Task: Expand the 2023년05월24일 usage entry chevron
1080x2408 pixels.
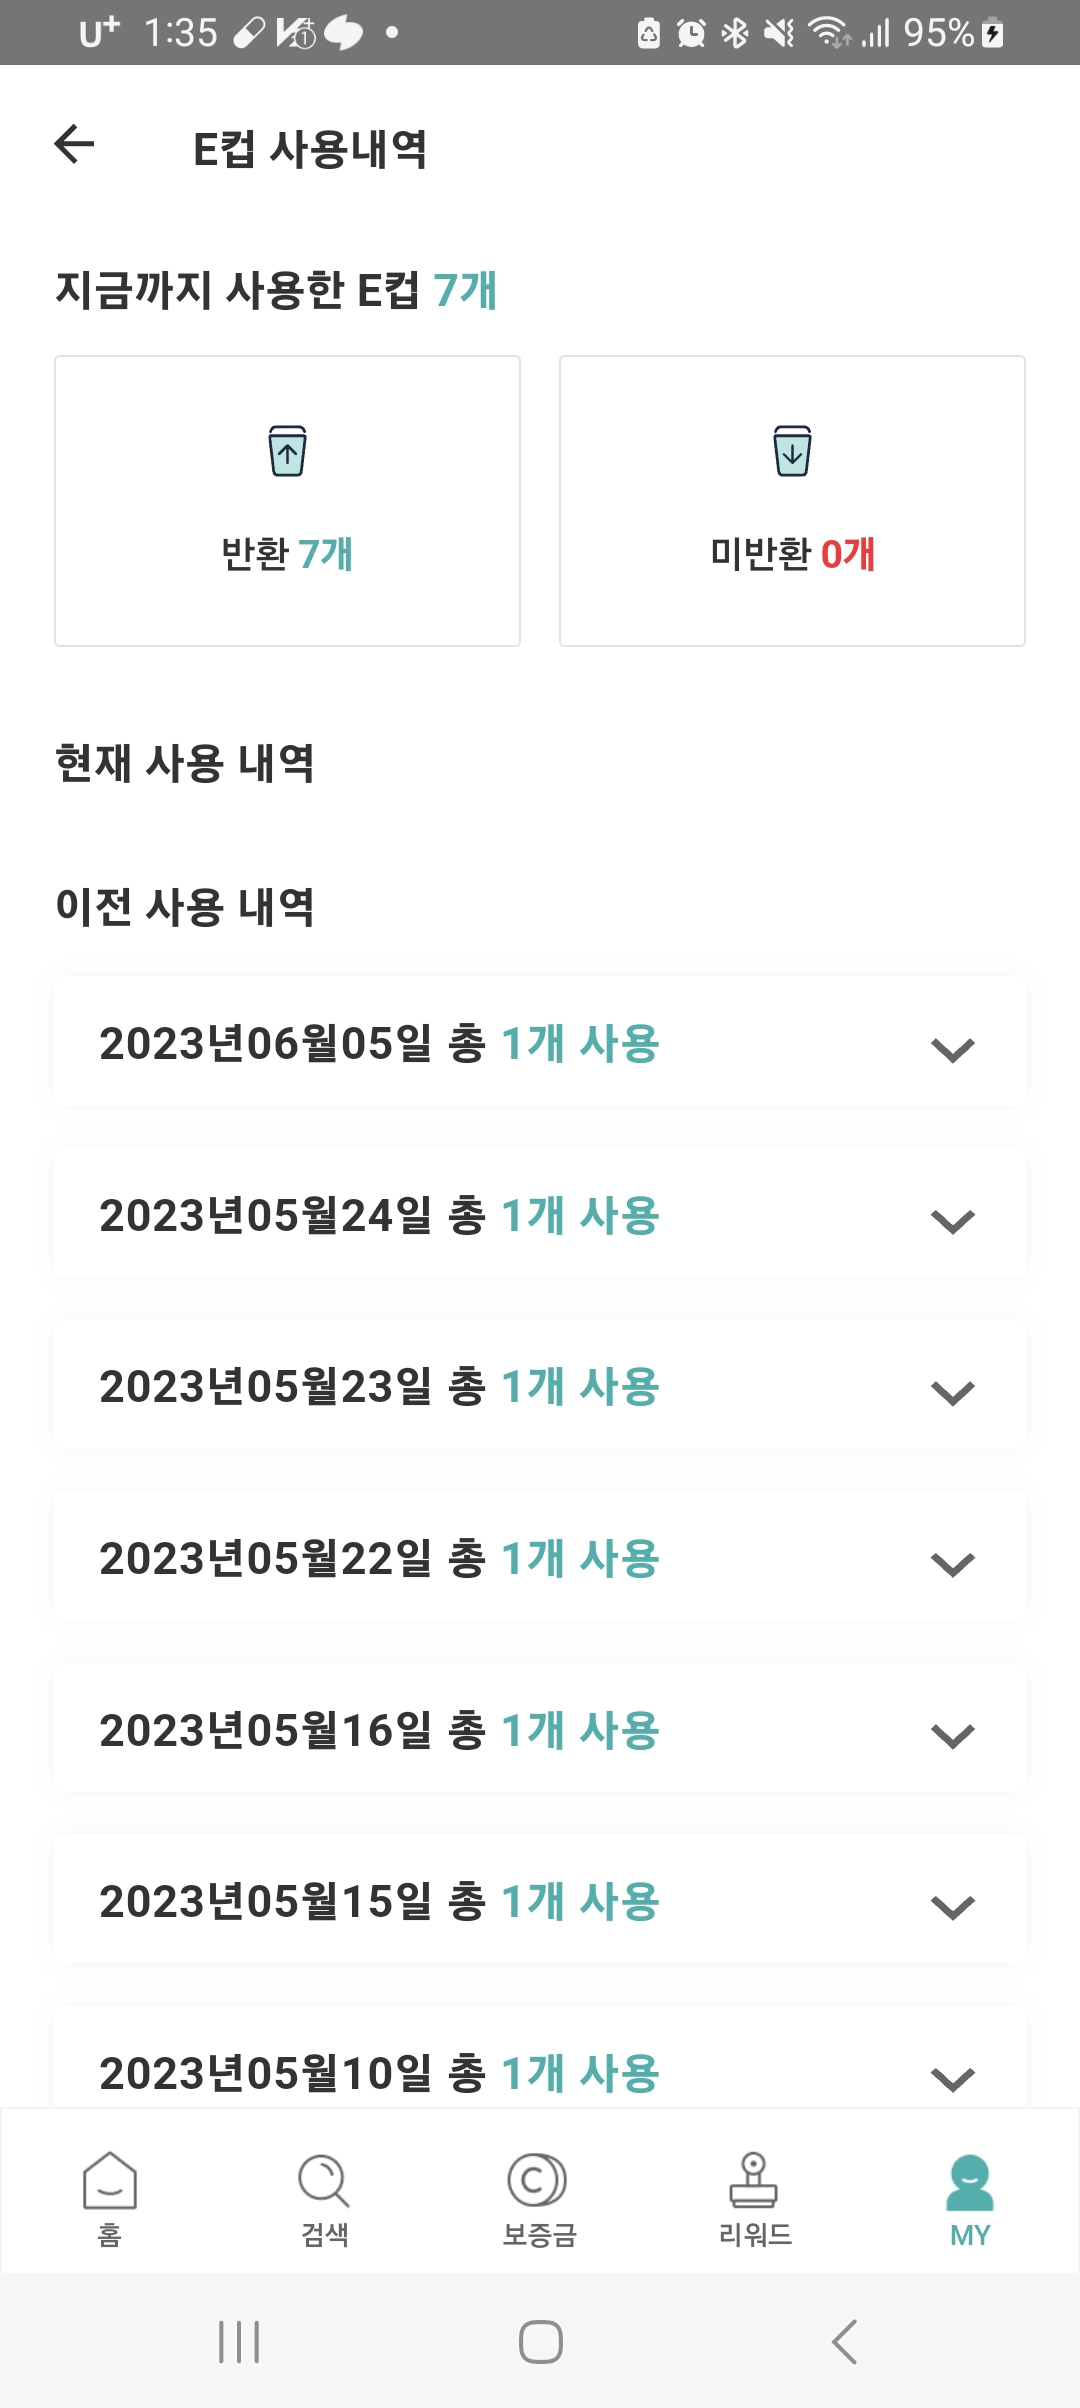Action: coord(952,1221)
